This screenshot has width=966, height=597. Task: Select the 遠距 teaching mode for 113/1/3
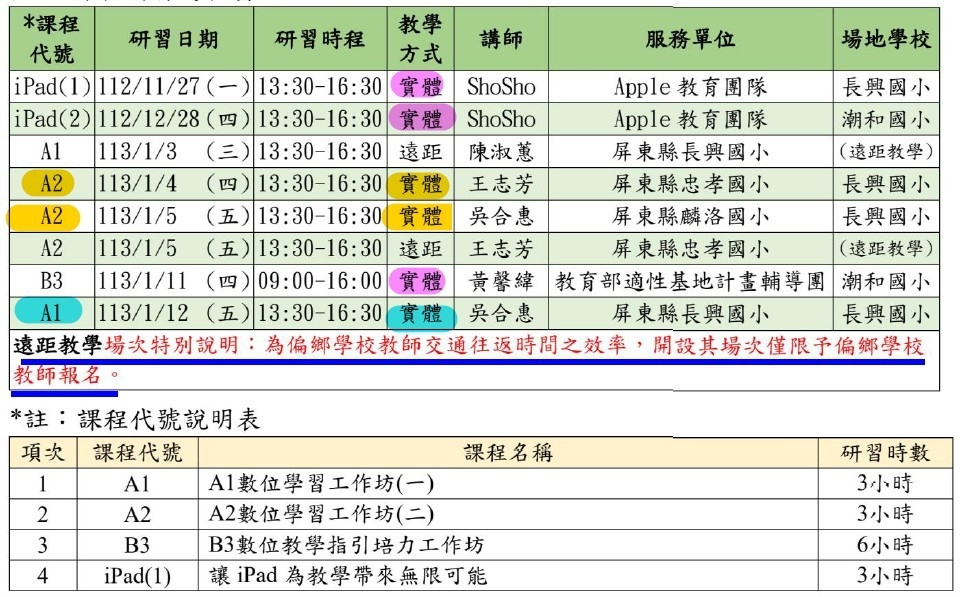click(x=421, y=152)
